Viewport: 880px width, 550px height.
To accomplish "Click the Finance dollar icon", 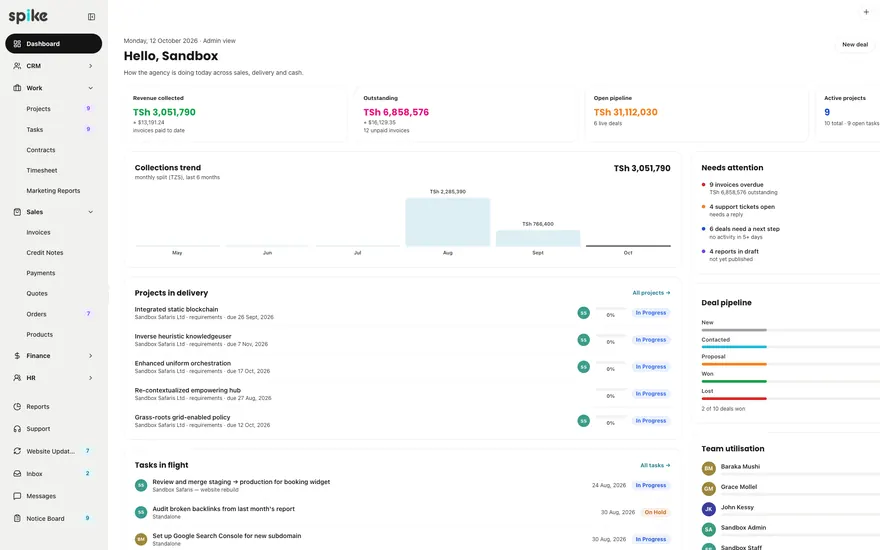I will pyautogui.click(x=17, y=356).
